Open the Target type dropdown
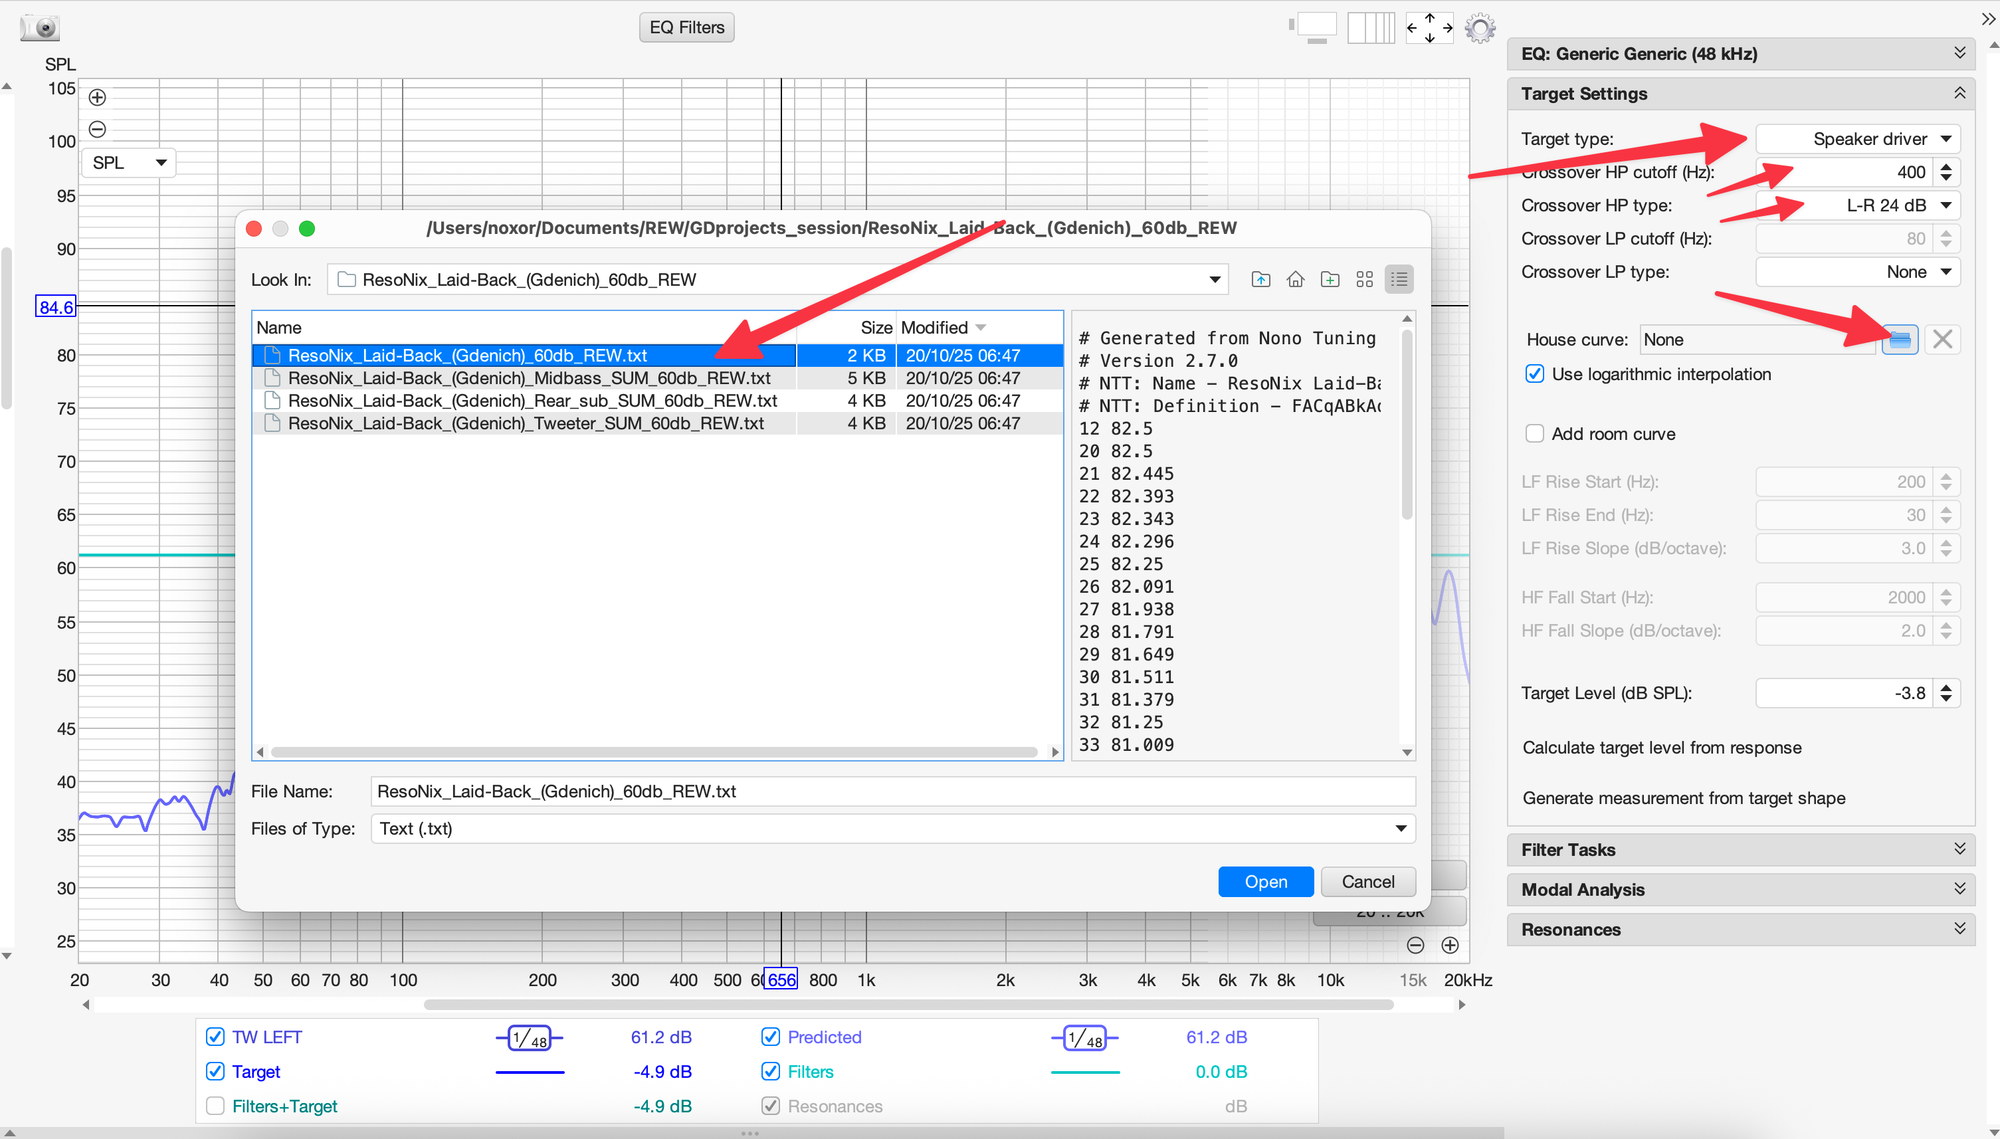The width and height of the screenshot is (2000, 1139). [x=1857, y=139]
